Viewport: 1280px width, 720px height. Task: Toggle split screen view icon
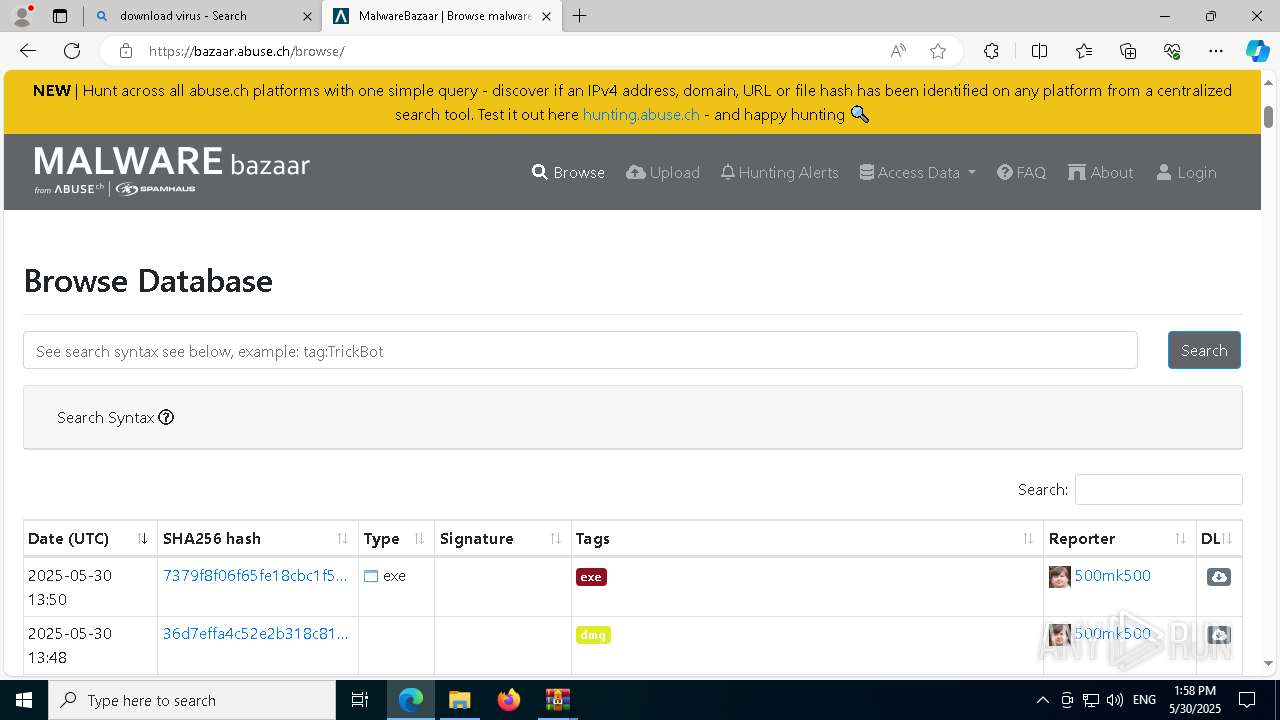1039,51
